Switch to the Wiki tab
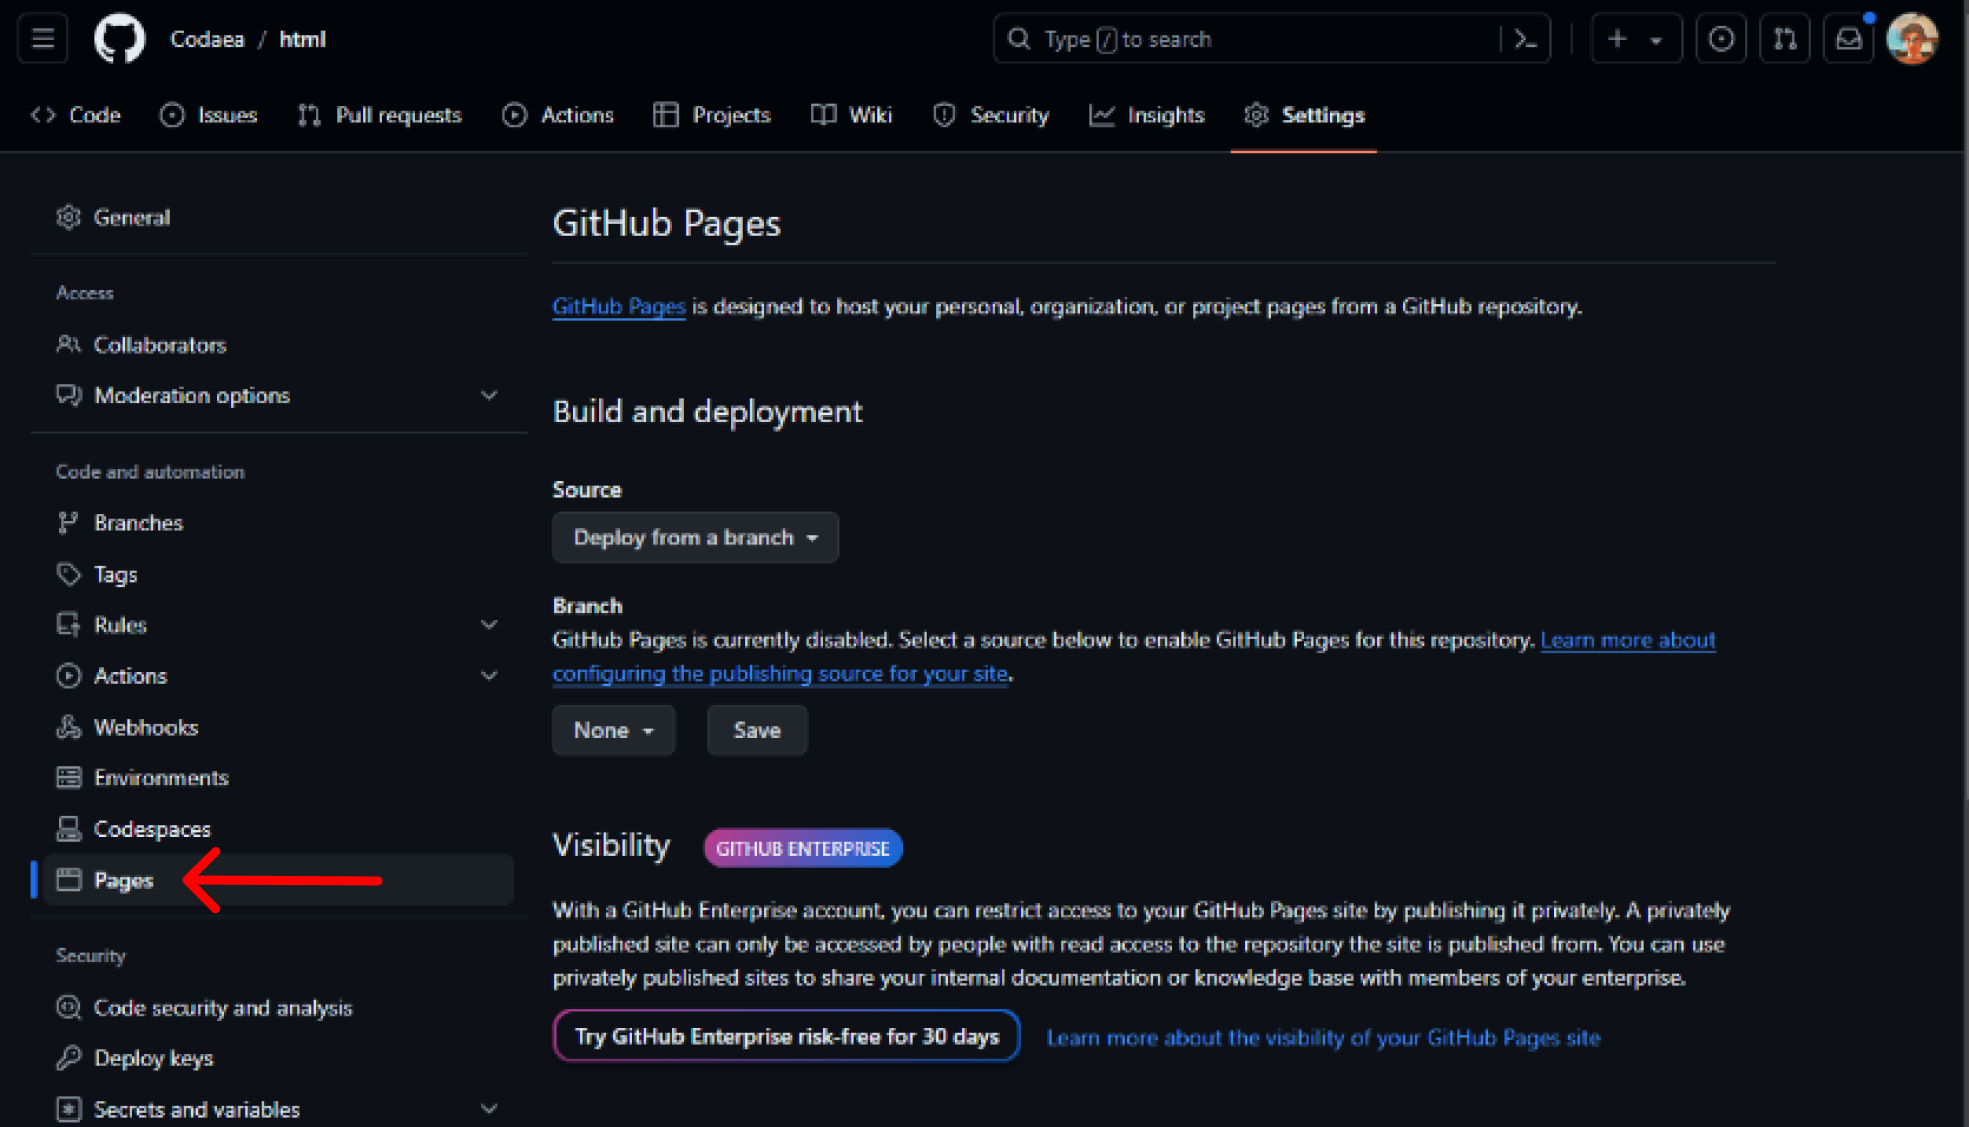The height and width of the screenshot is (1127, 1969). 851,115
